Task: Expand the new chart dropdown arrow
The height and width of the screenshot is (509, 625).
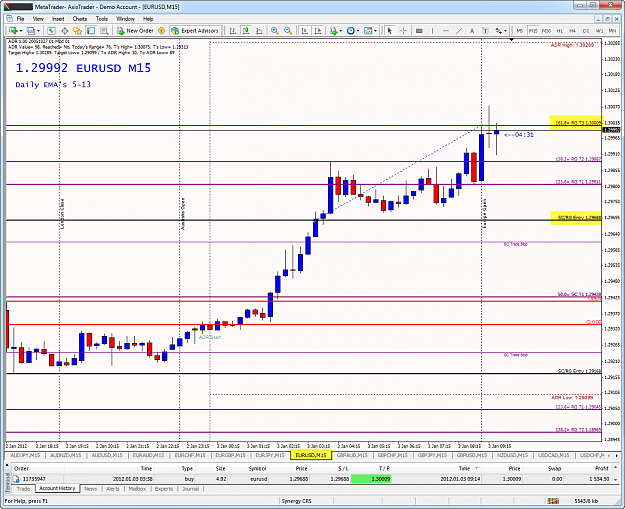Action: [21, 31]
